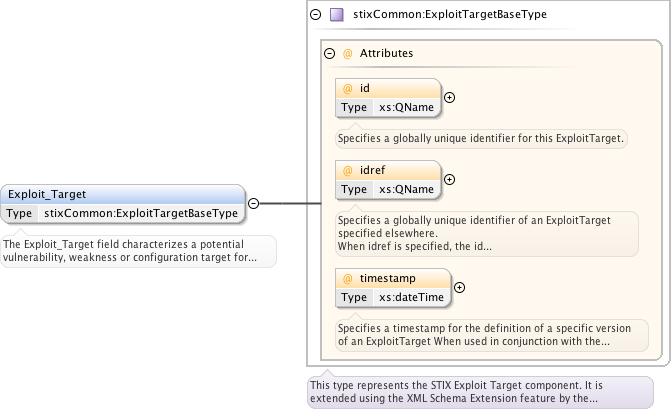Click the @ icon on the timestamp attribute
Screen dimensions: 672x412
coord(347,279)
